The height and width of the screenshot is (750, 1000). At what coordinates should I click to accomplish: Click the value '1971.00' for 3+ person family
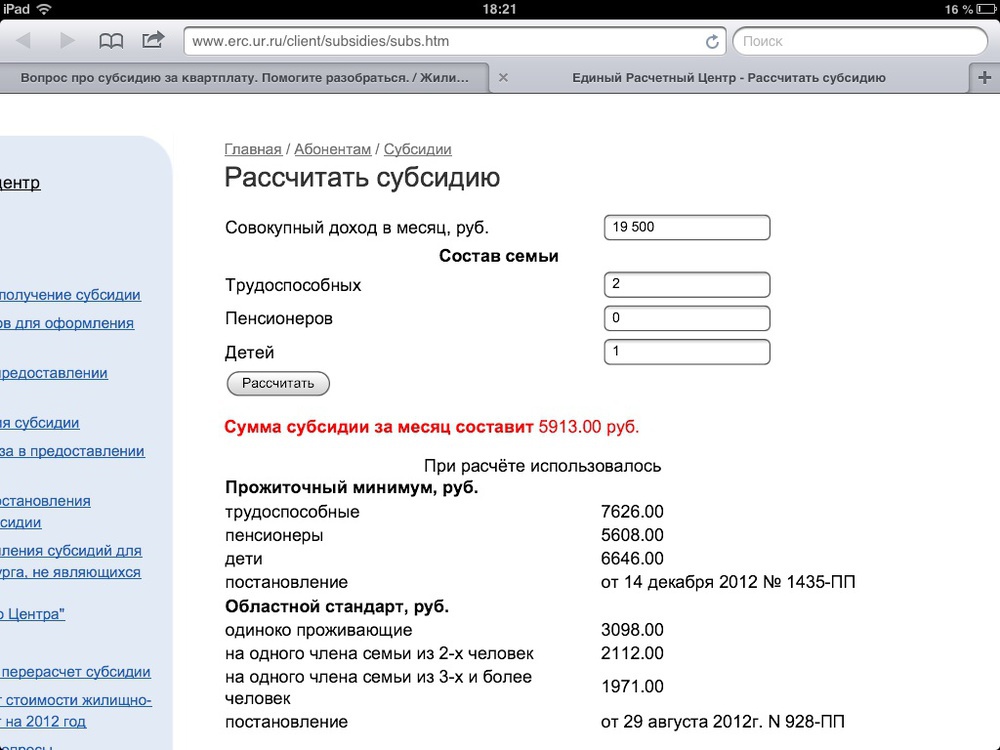click(632, 687)
